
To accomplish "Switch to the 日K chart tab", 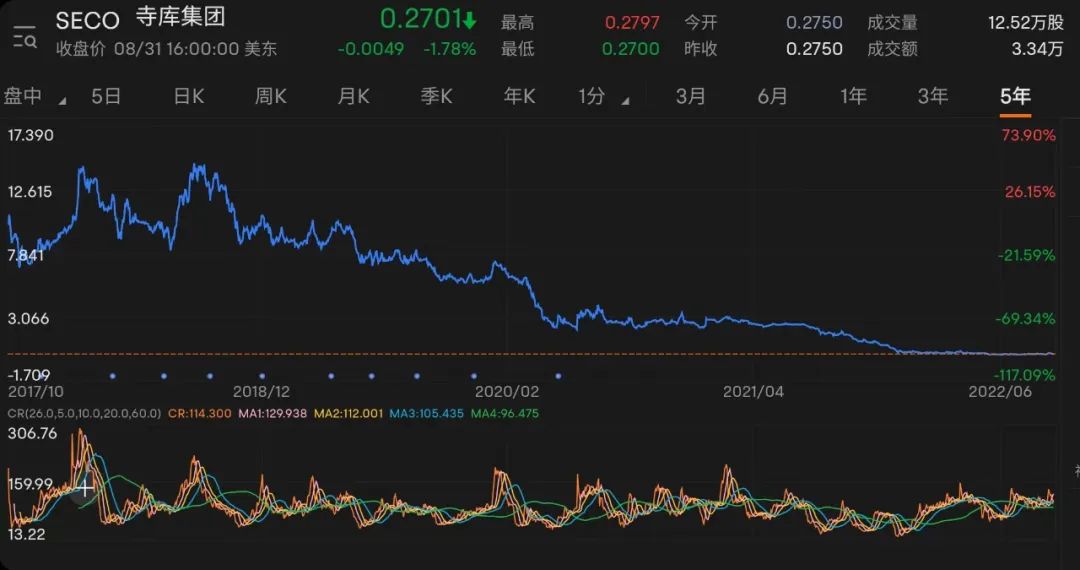I will coord(189,96).
